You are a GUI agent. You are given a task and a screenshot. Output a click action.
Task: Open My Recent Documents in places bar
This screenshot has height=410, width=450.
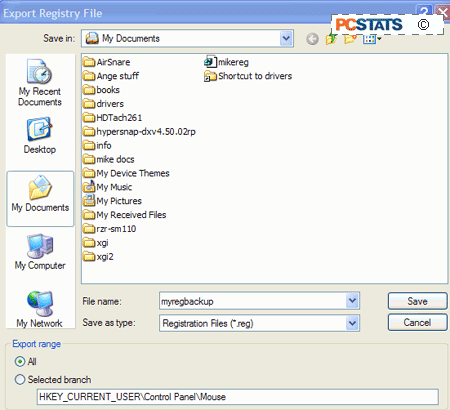pyautogui.click(x=40, y=83)
